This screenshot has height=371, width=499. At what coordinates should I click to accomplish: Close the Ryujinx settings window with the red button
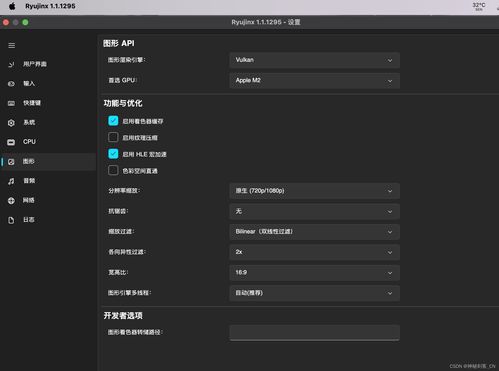6,22
